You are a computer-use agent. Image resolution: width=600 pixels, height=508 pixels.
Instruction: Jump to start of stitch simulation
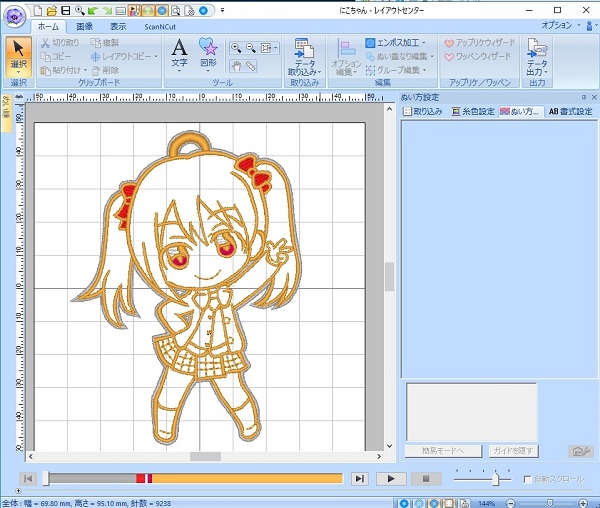coord(30,479)
